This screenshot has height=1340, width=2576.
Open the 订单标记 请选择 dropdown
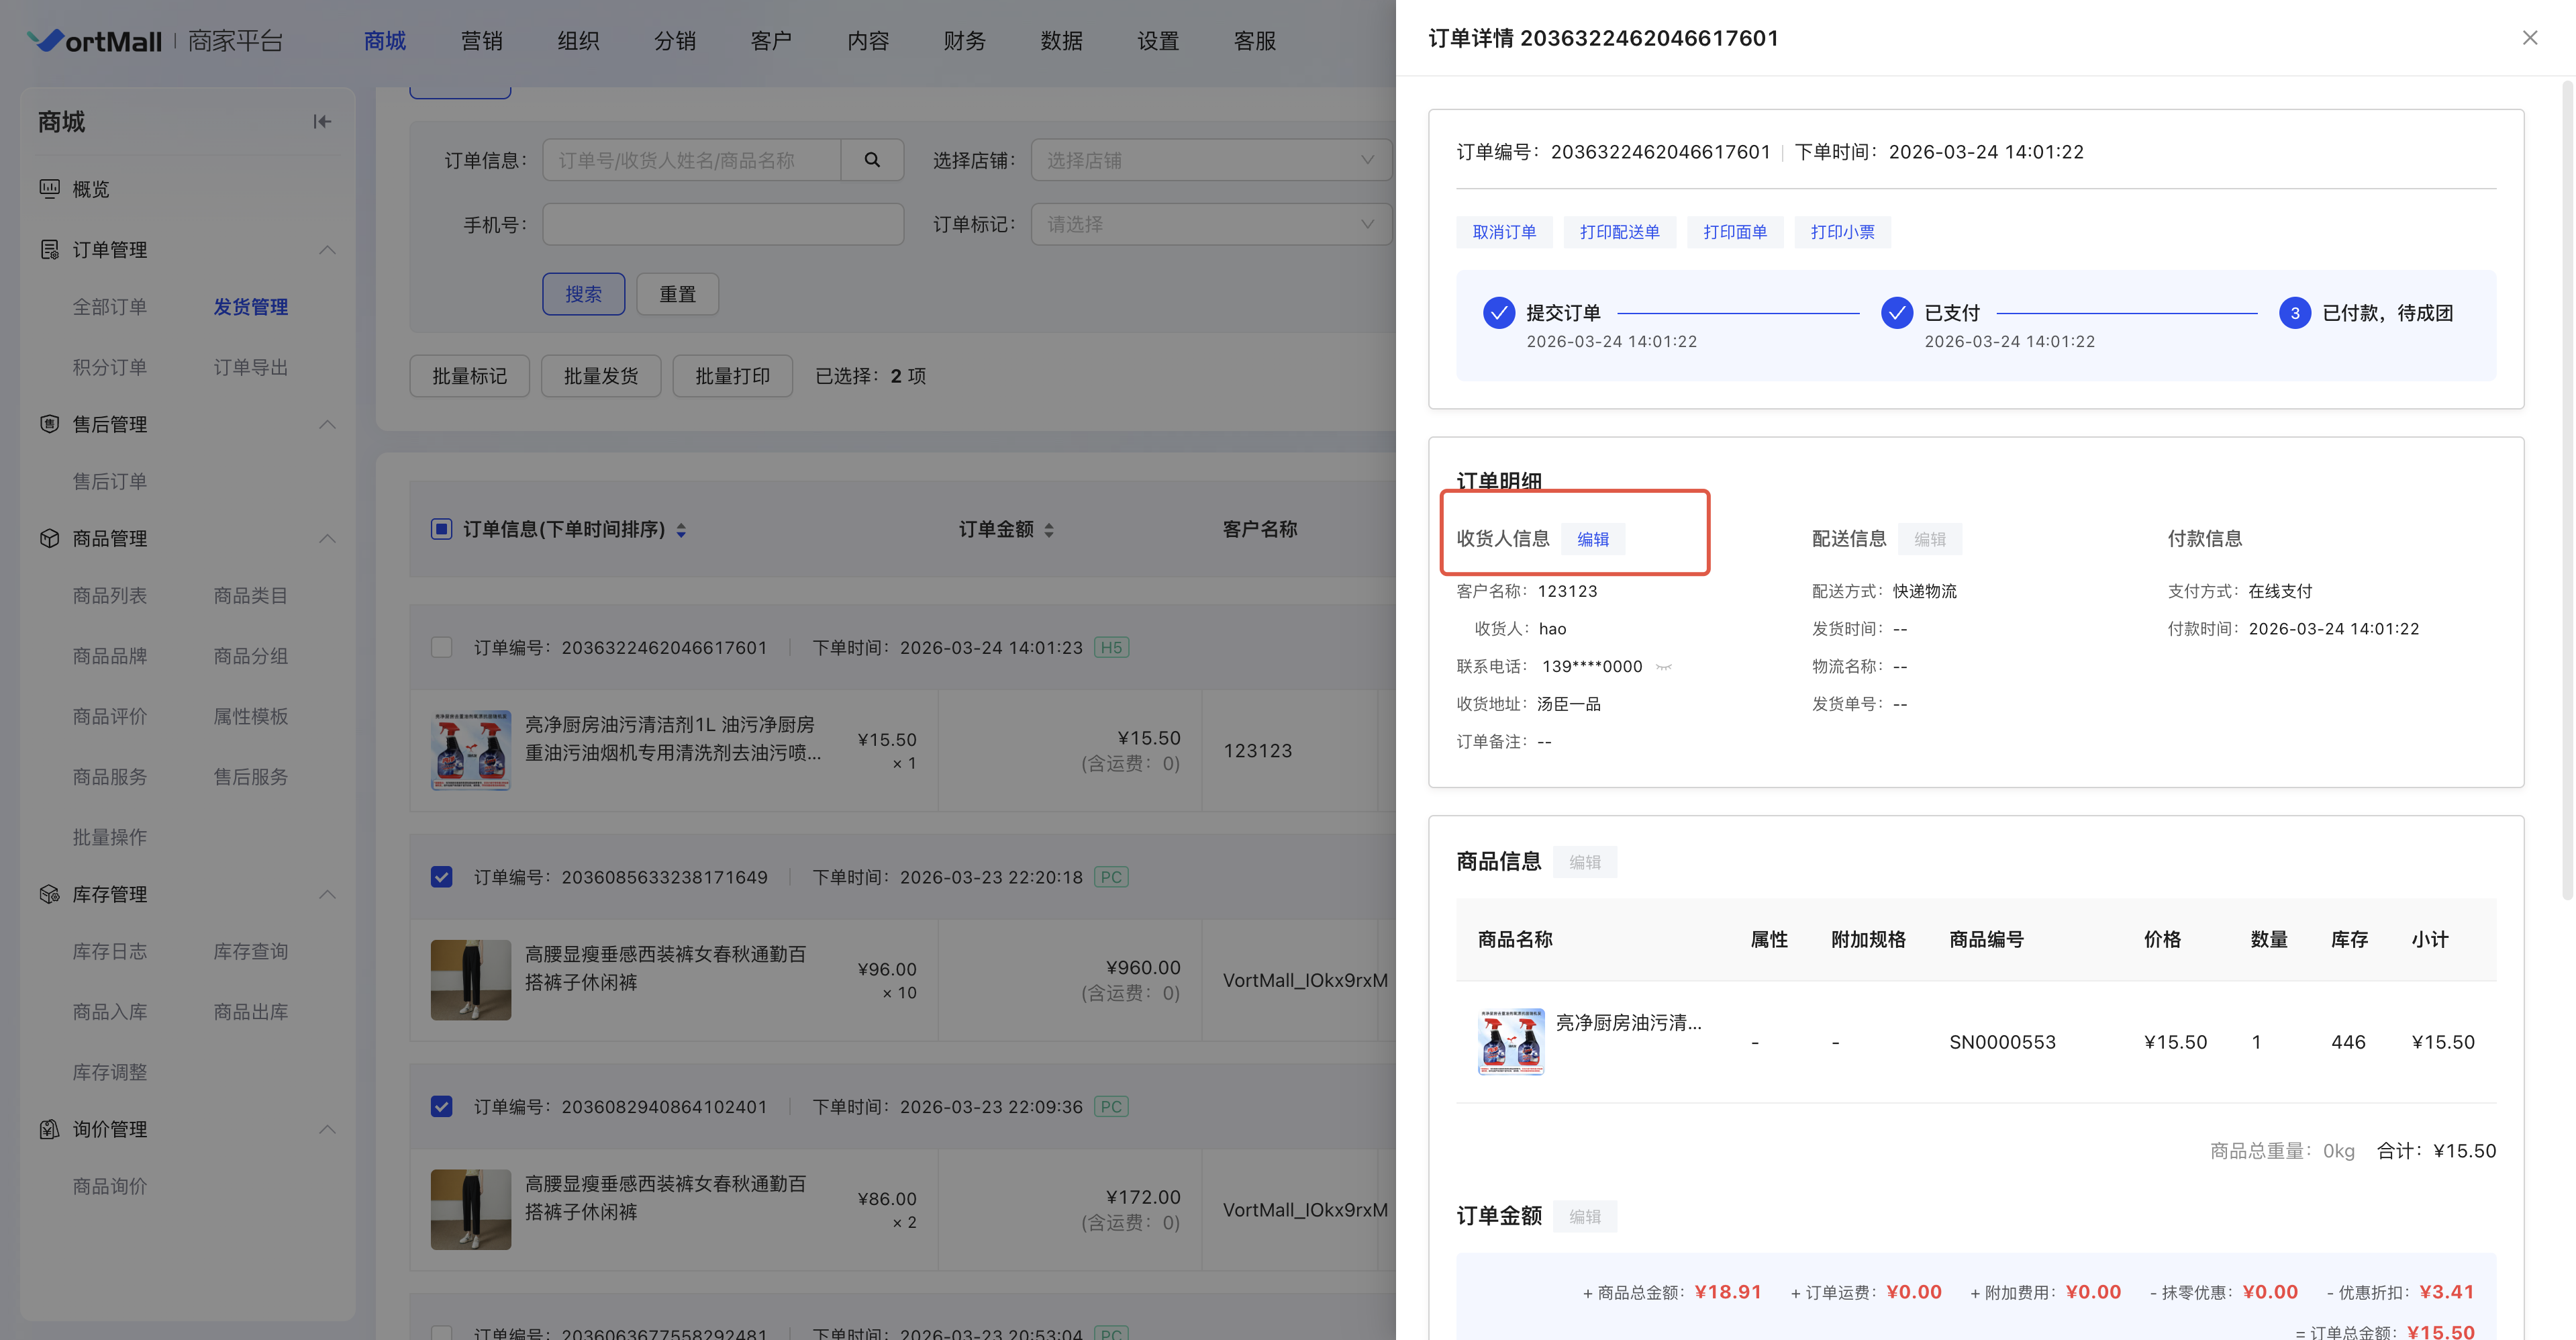1210,224
